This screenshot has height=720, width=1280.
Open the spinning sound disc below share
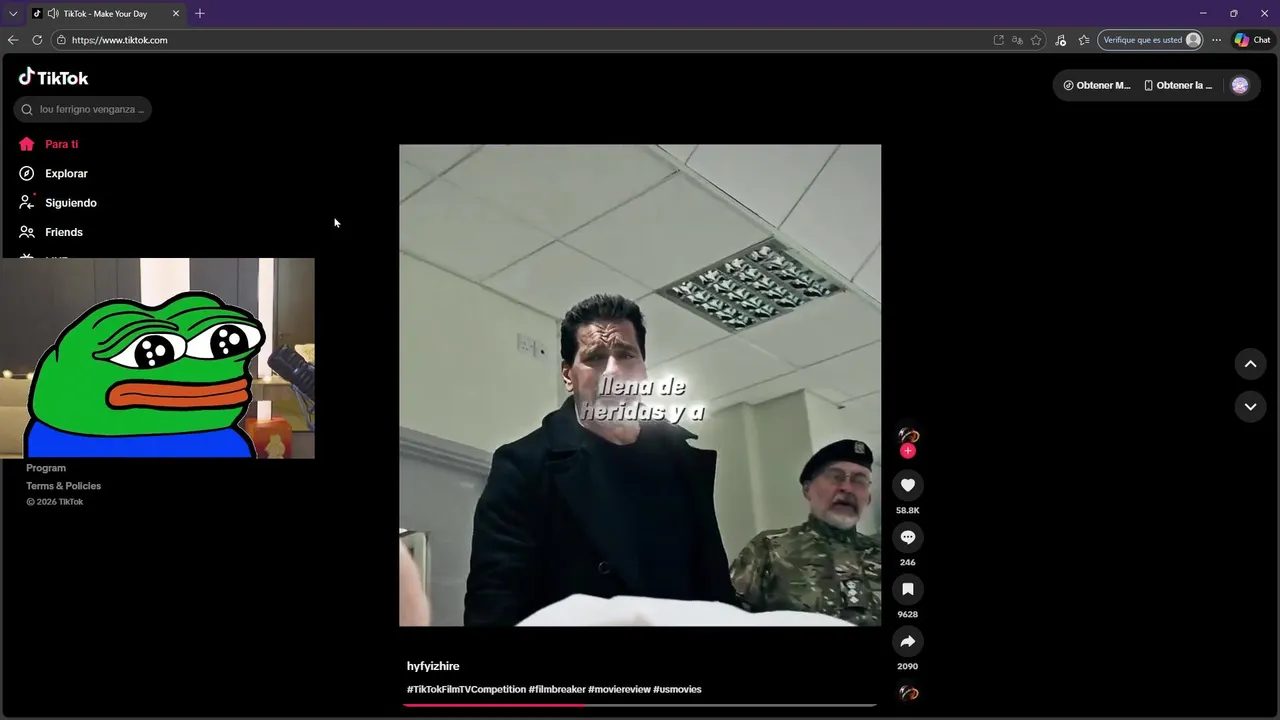click(x=908, y=693)
